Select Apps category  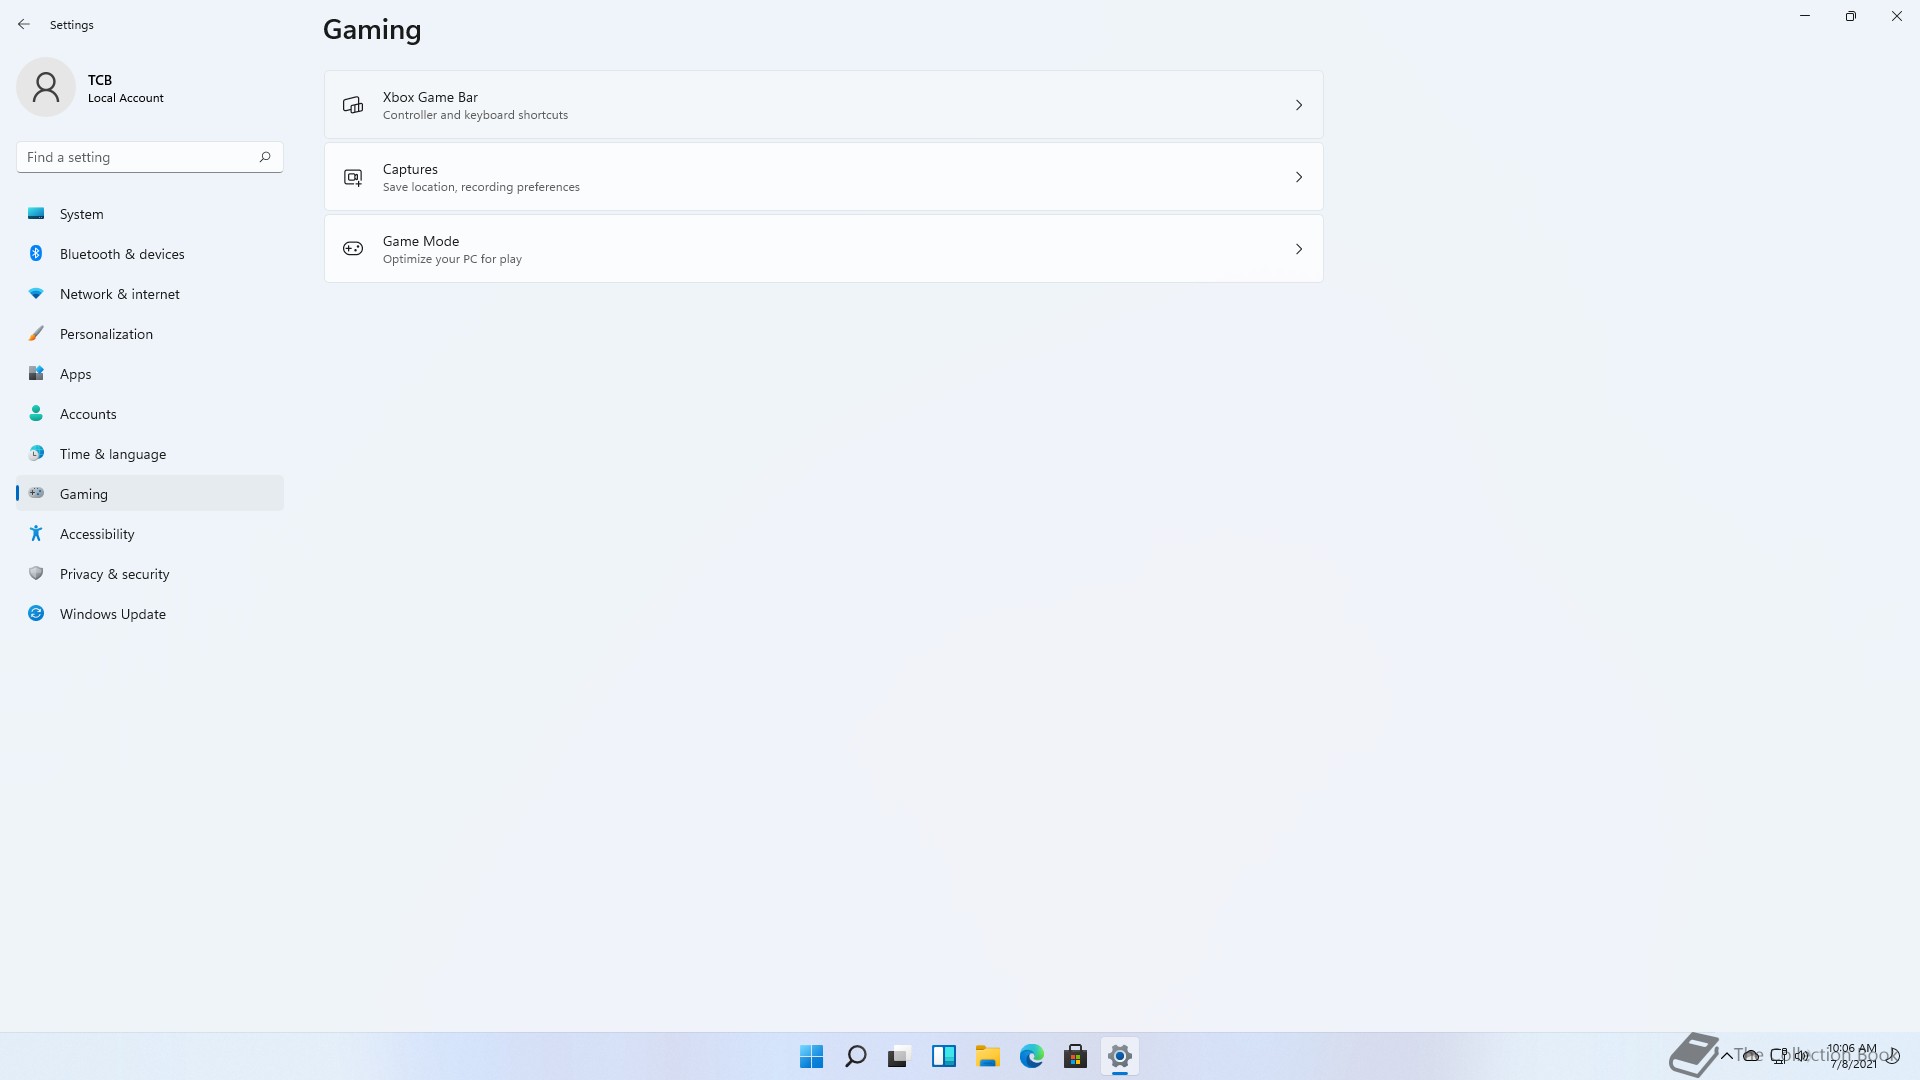(75, 374)
